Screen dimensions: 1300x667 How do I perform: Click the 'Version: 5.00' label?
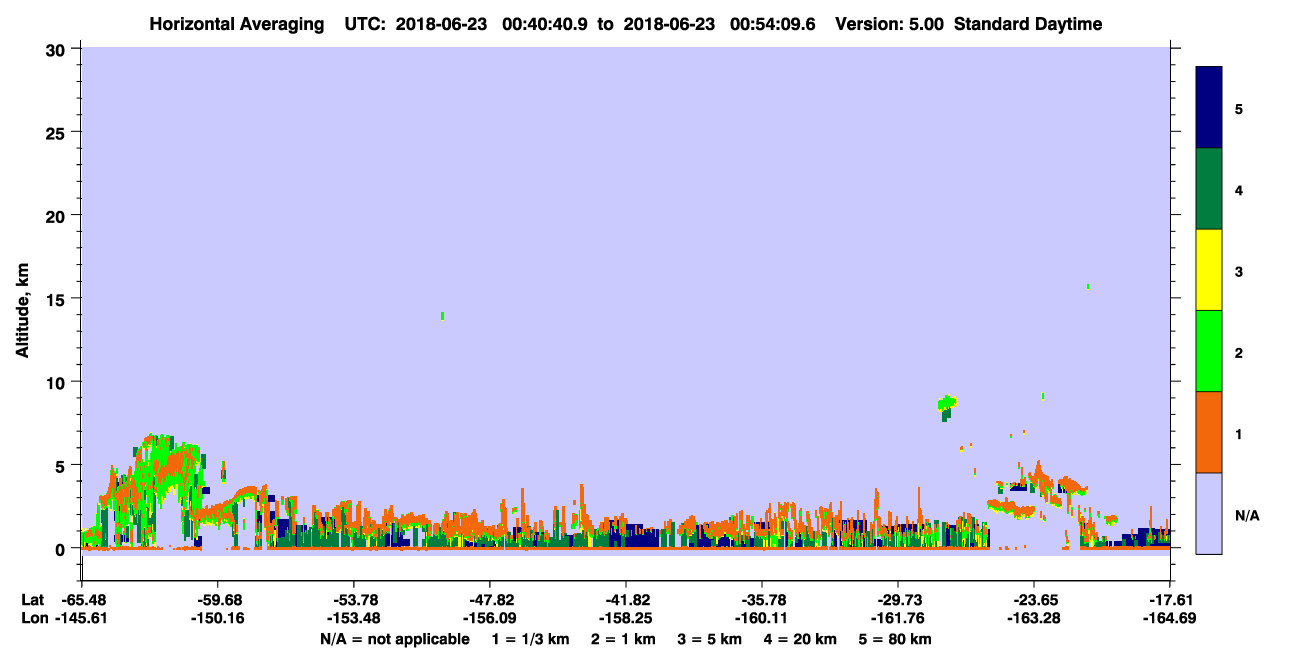(892, 24)
